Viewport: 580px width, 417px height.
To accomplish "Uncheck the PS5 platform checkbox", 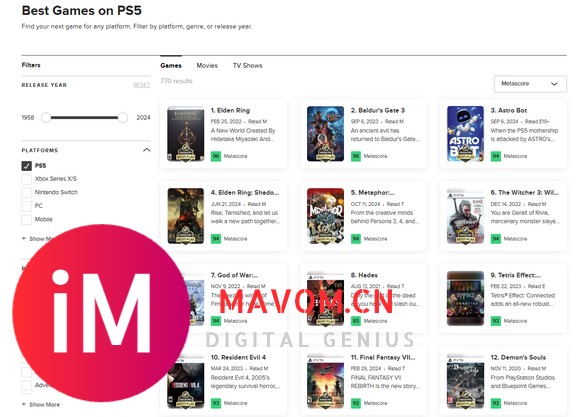I will point(26,166).
